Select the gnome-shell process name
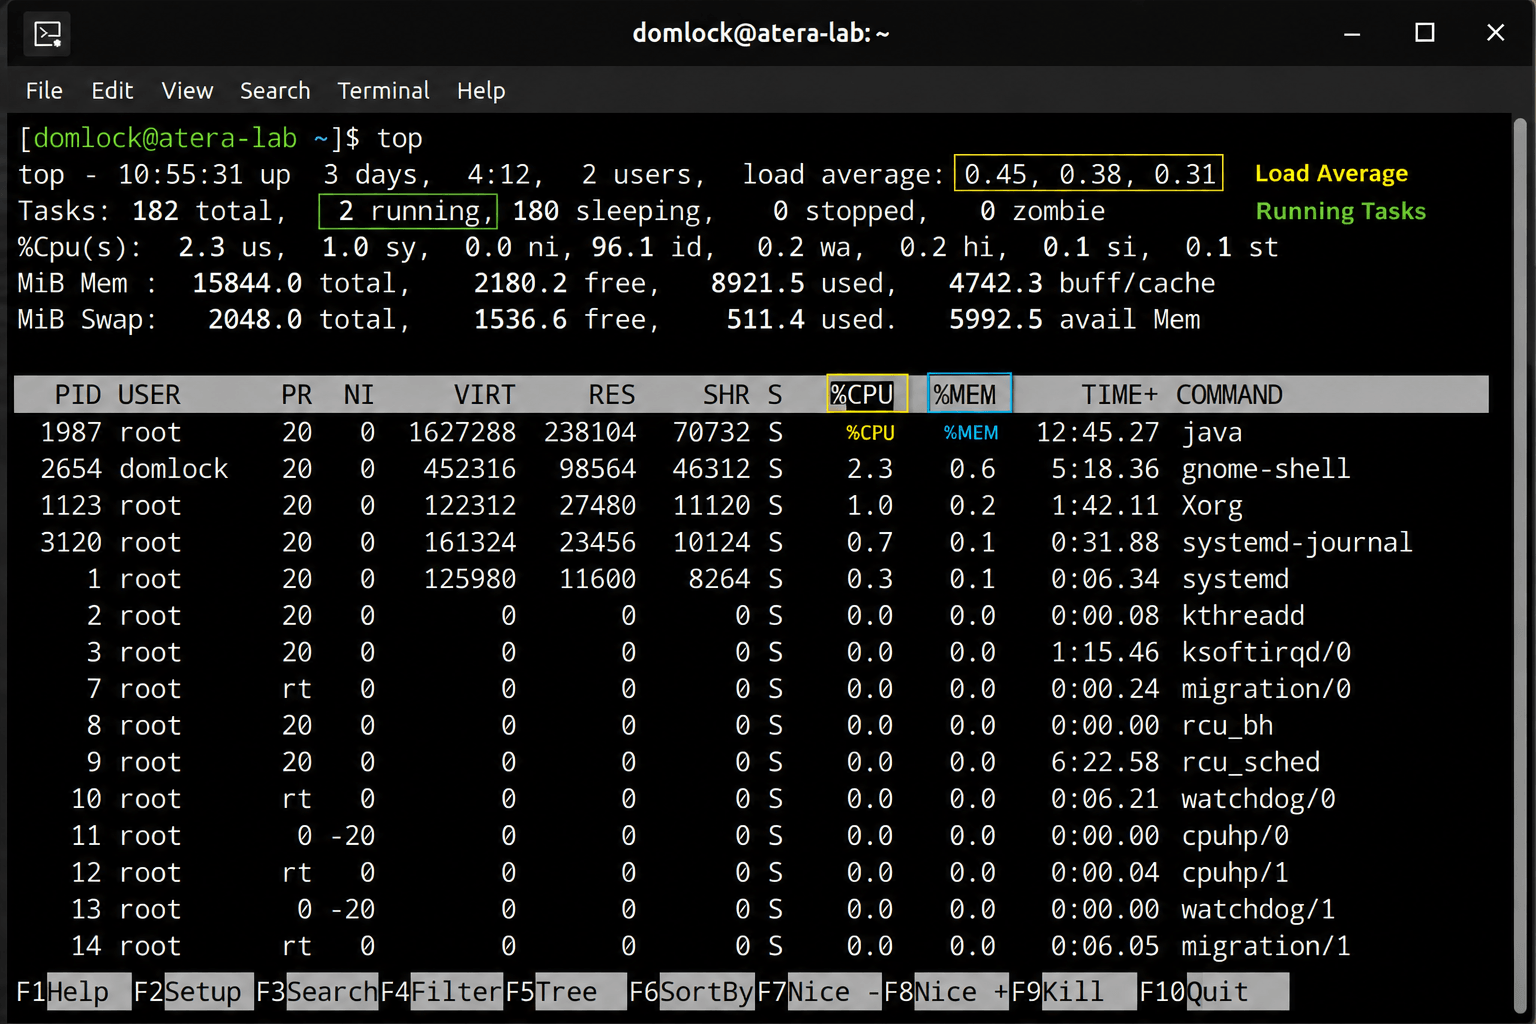 (1266, 469)
